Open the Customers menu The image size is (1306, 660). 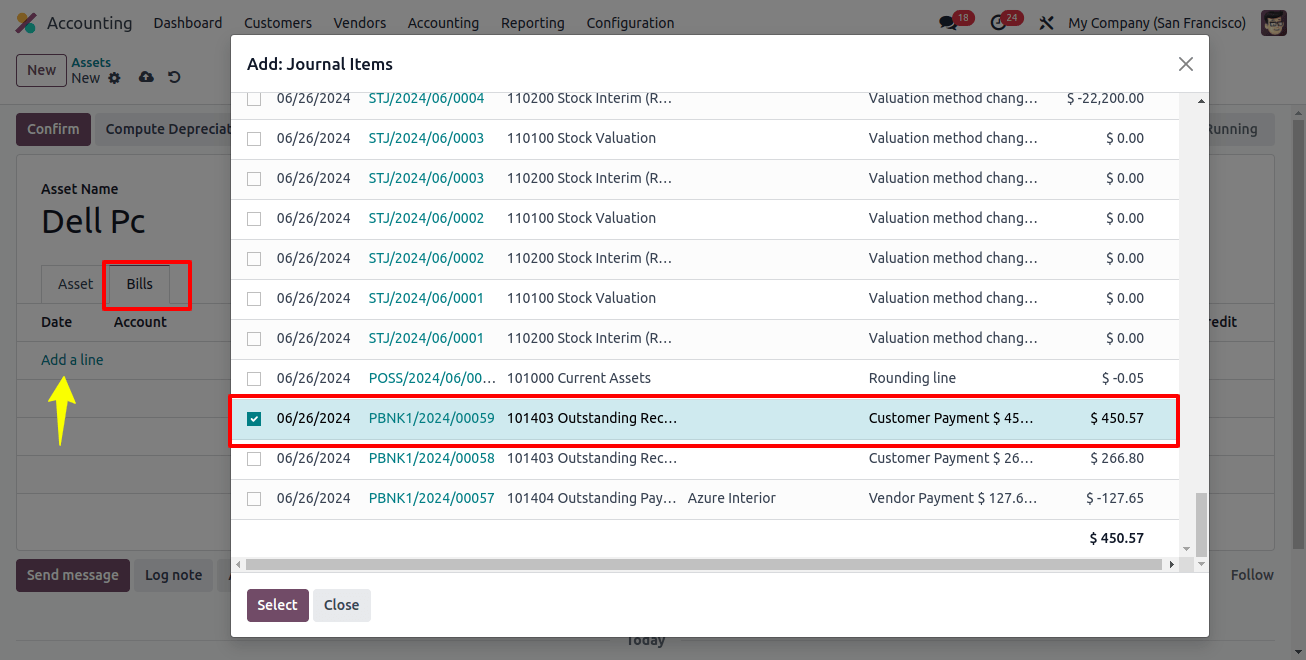click(x=278, y=23)
